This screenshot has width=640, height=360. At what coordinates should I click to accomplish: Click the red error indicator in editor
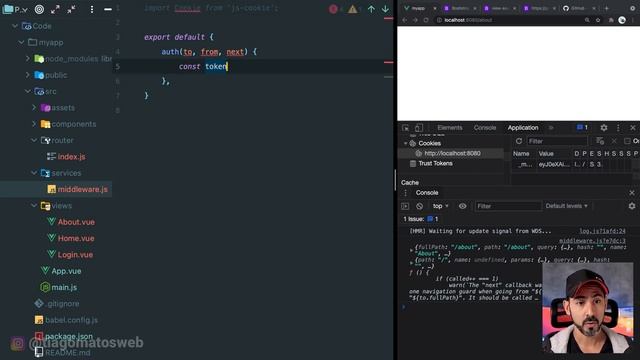point(333,9)
